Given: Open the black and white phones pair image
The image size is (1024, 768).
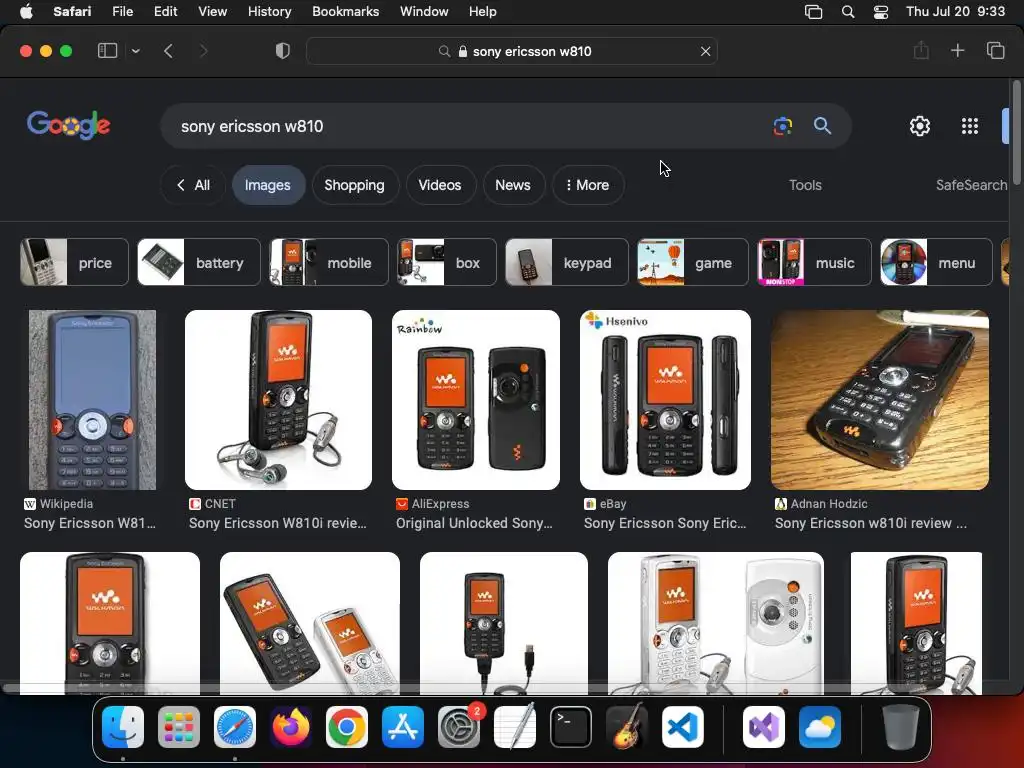Looking at the screenshot, I should pos(310,623).
